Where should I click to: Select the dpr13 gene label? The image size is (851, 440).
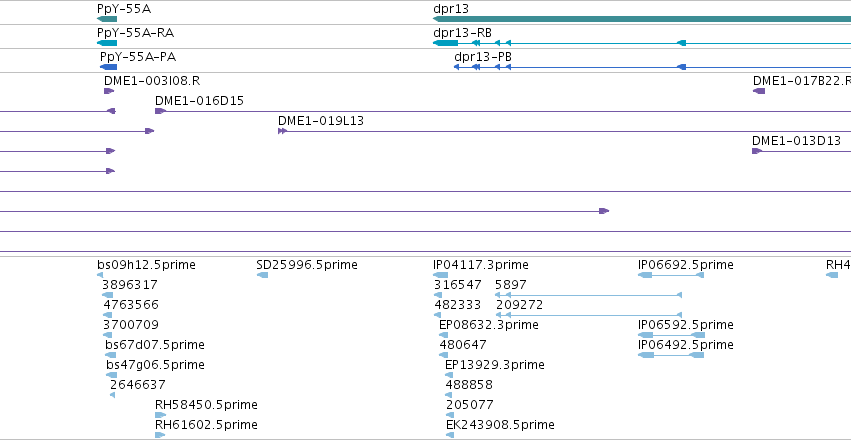pyautogui.click(x=451, y=9)
